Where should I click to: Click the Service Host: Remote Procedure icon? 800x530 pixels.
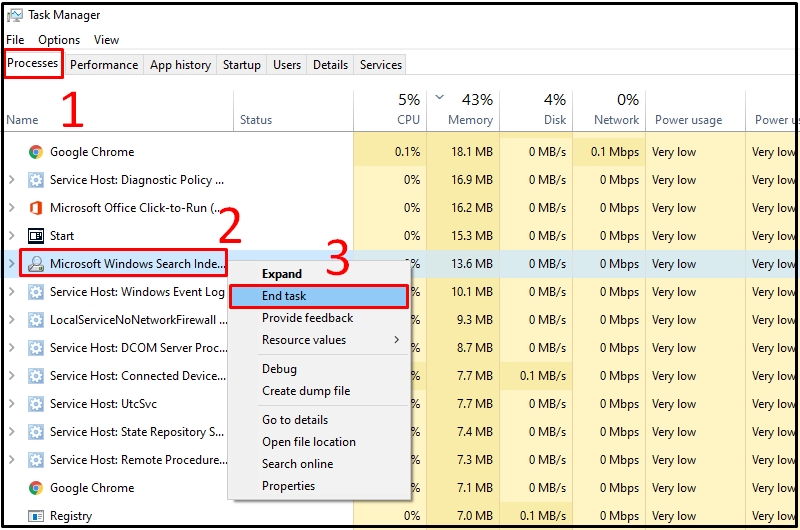[36, 460]
